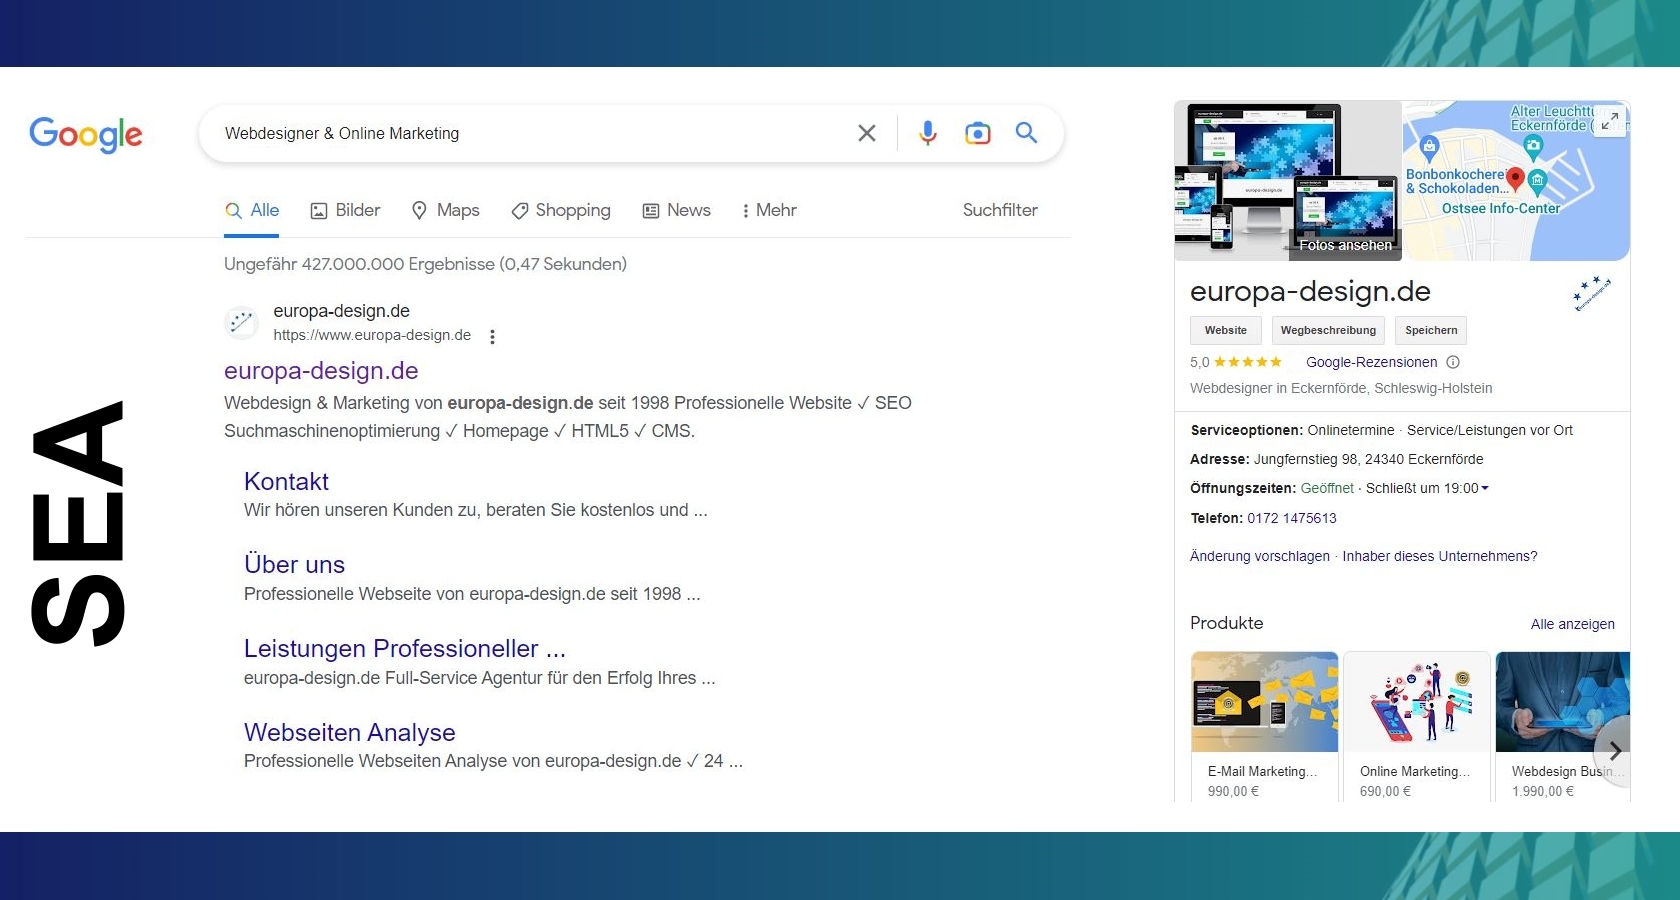Viewport: 1680px width, 900px height.
Task: Click the blue search magnifier icon
Action: (x=1026, y=132)
